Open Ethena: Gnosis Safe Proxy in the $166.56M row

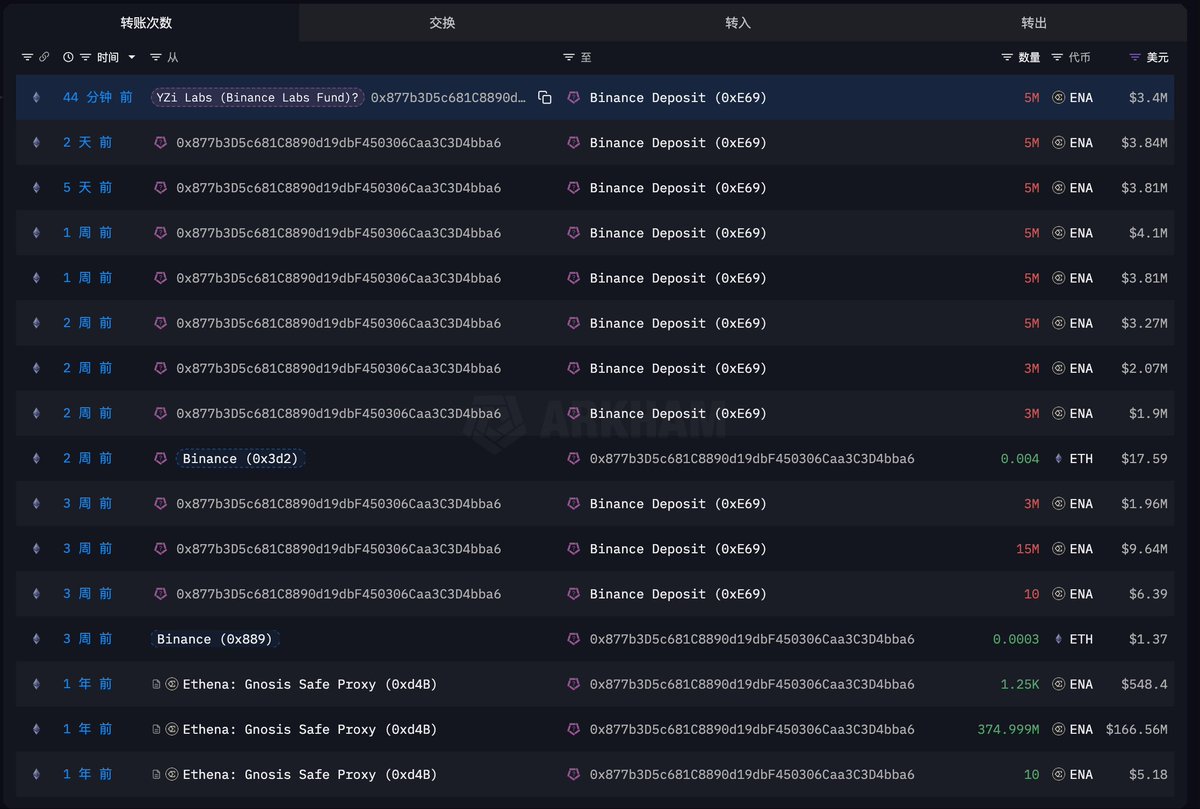tap(309, 729)
